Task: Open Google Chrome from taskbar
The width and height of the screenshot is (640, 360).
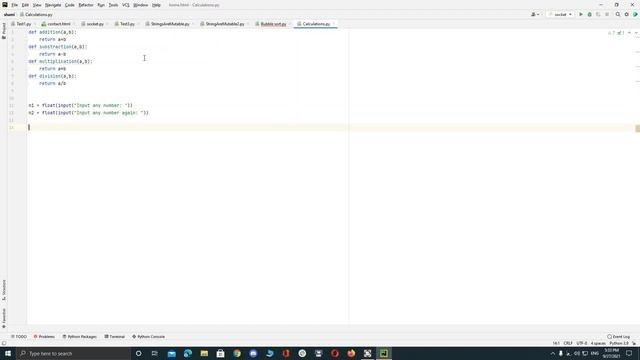Action: point(237,353)
